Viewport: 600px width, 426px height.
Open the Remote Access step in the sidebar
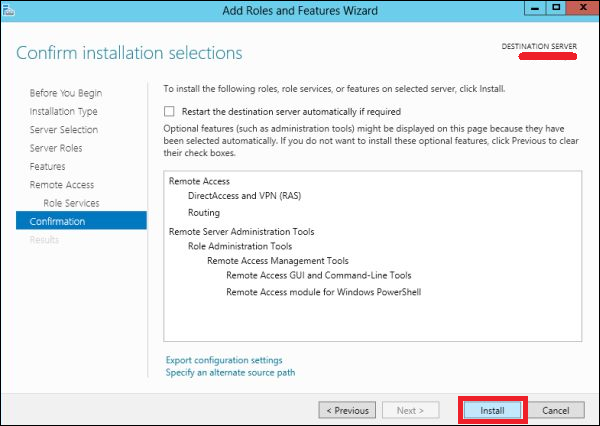62,185
